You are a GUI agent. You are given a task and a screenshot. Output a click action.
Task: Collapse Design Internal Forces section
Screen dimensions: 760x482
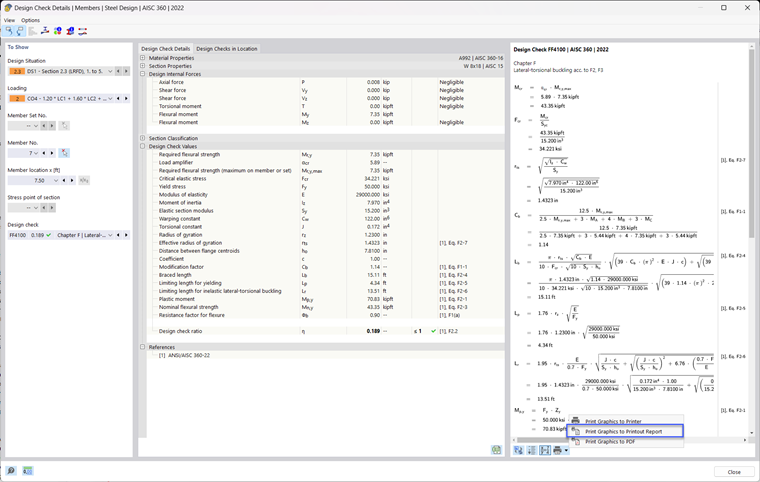coord(142,74)
